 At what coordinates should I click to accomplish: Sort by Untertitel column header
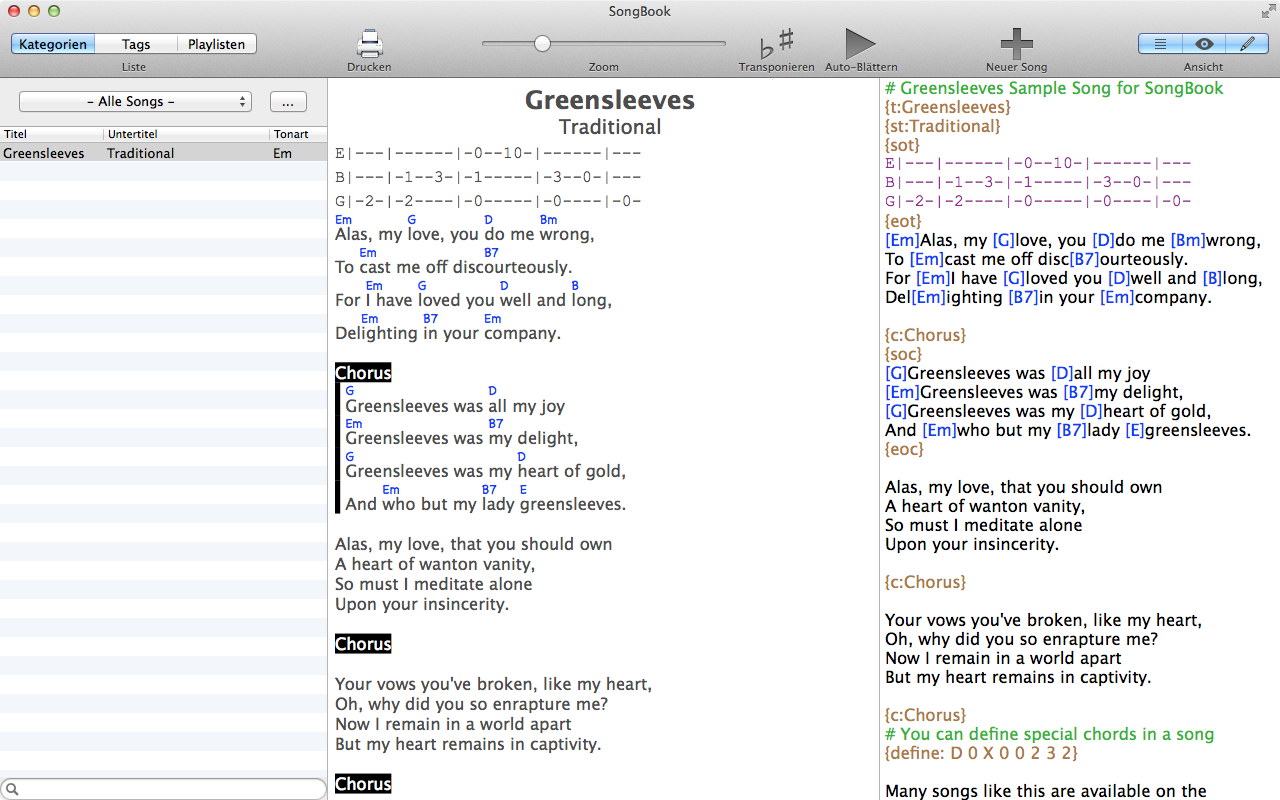[x=187, y=134]
